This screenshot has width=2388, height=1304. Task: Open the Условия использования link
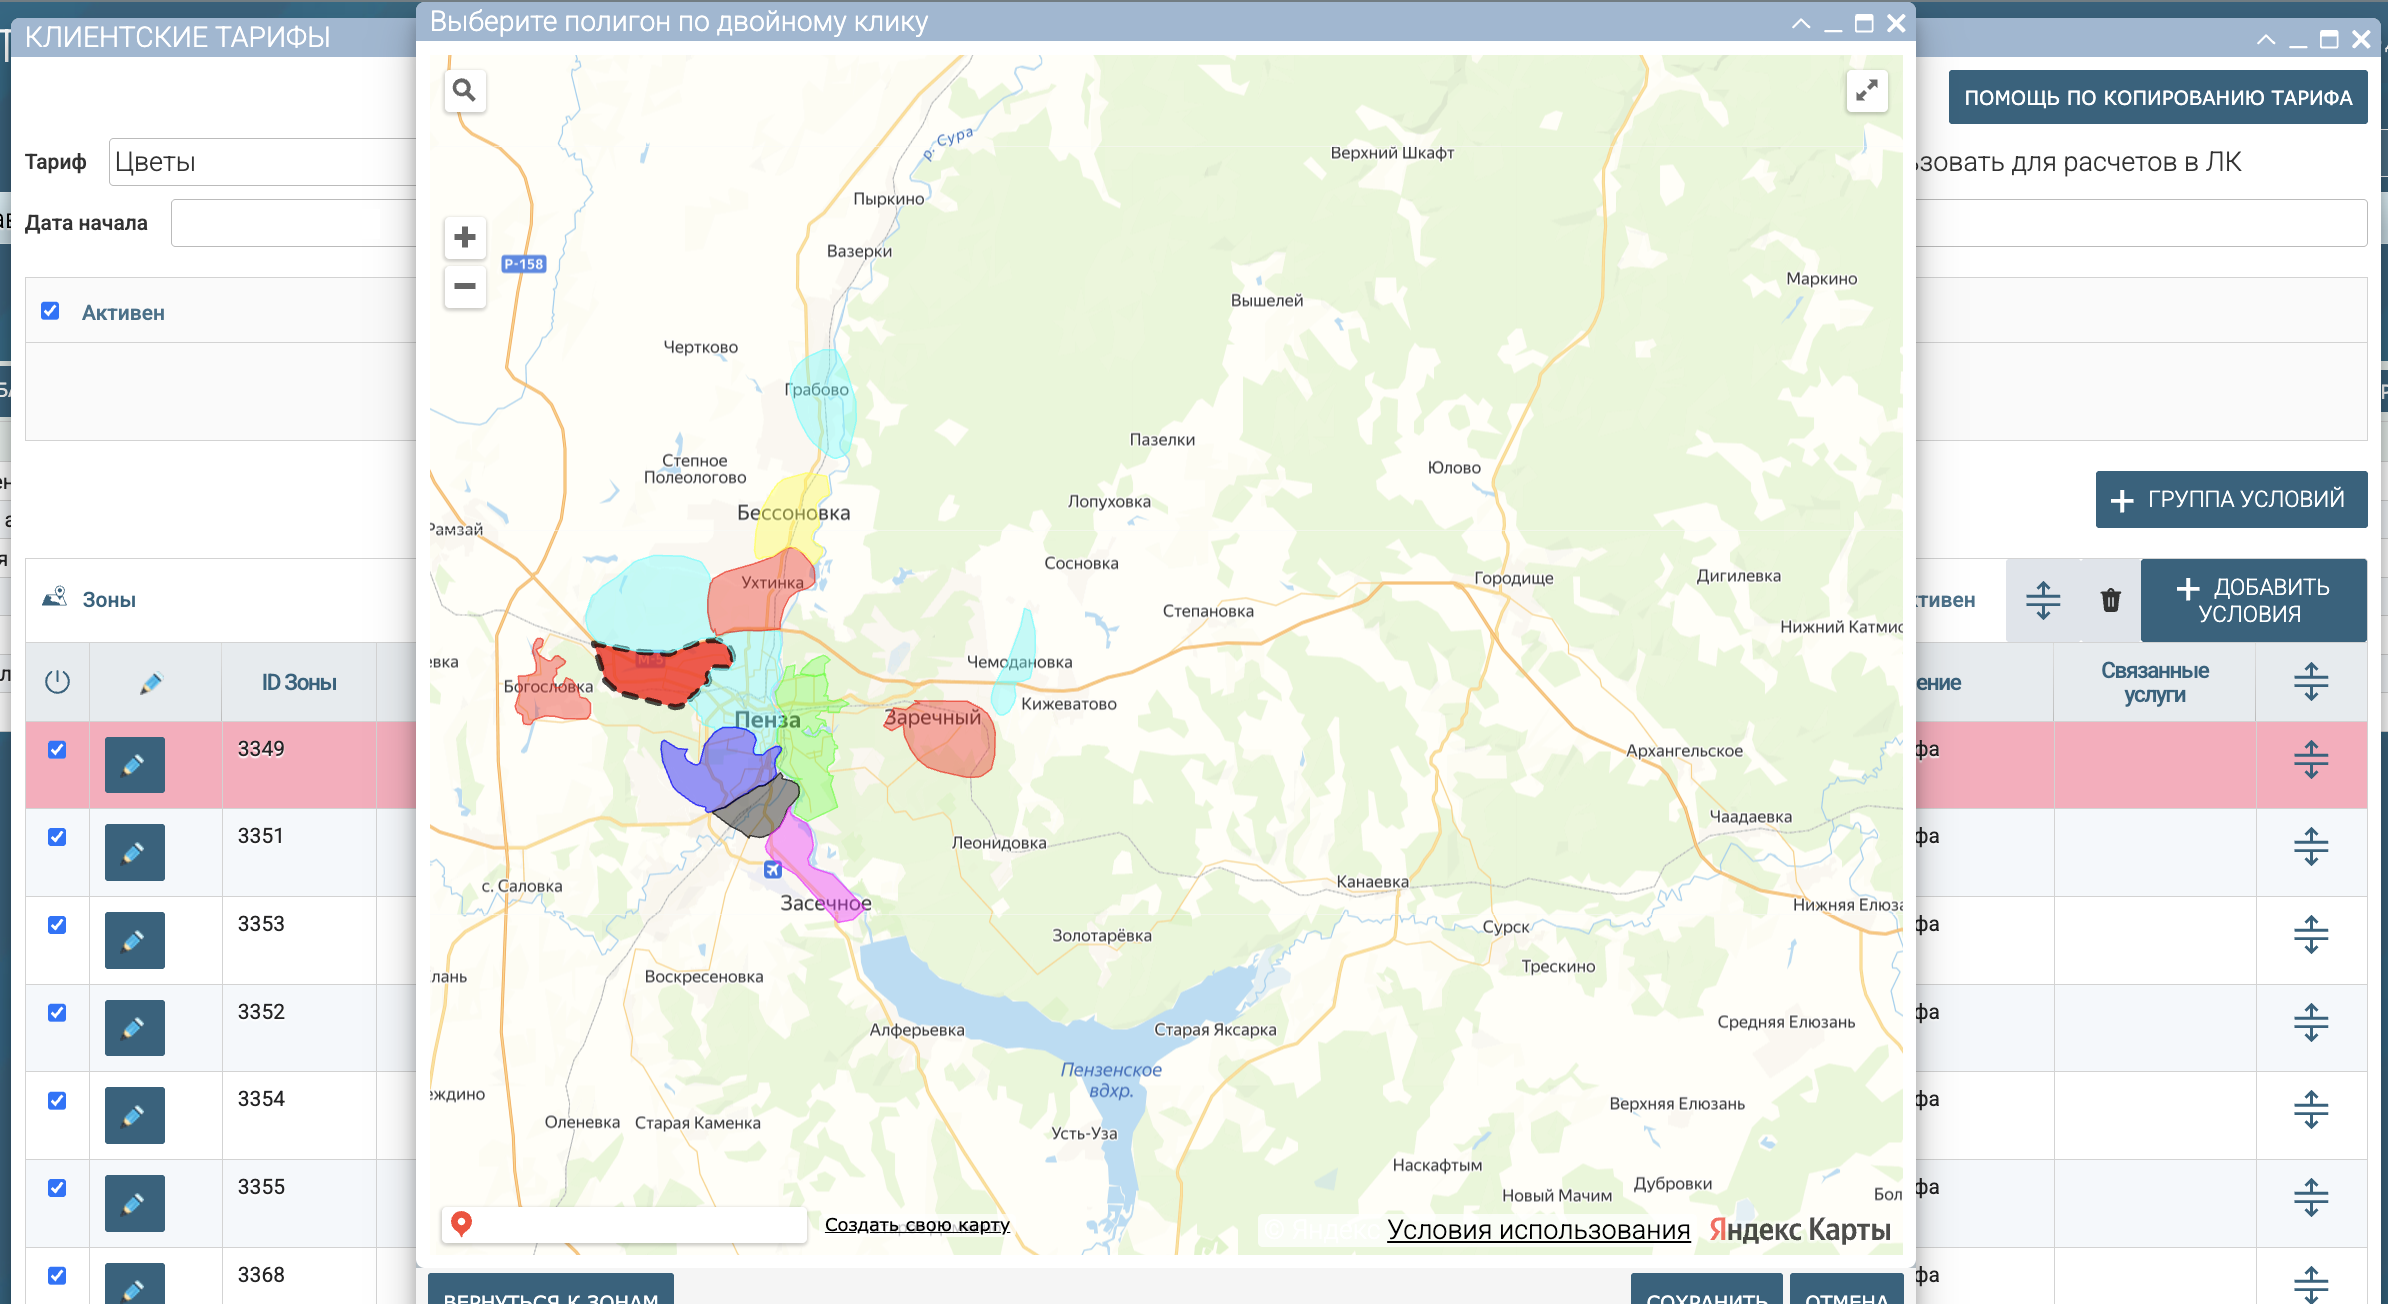point(1538,1230)
